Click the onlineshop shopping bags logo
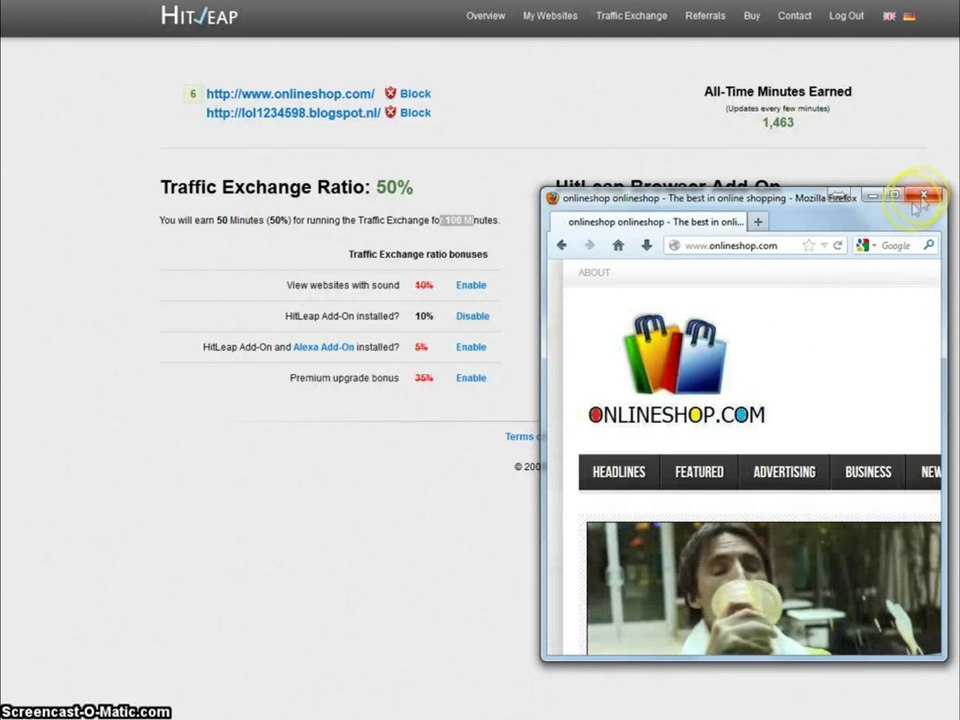Image resolution: width=960 pixels, height=720 pixels. (674, 354)
